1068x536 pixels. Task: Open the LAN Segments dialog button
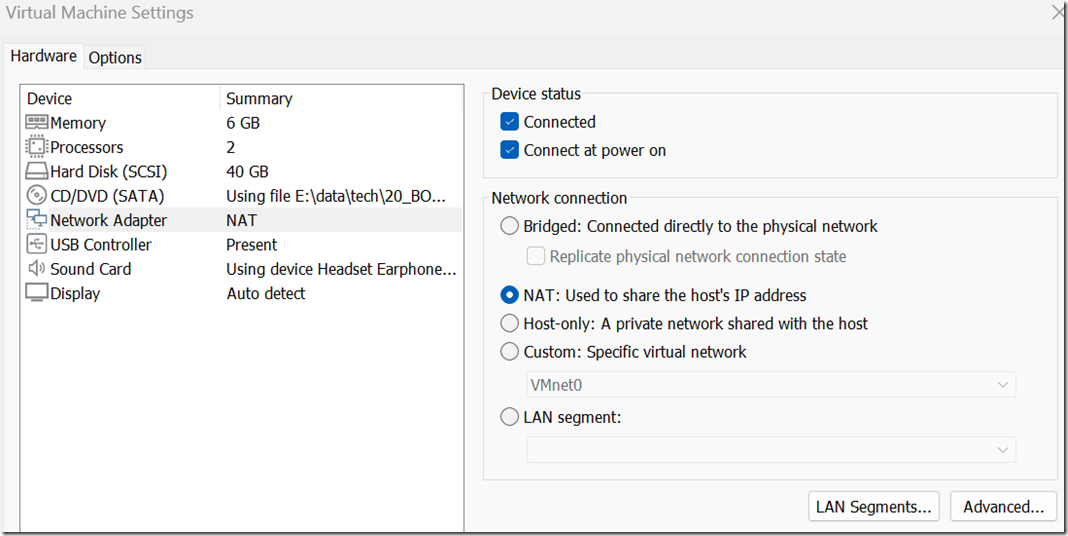coord(873,507)
